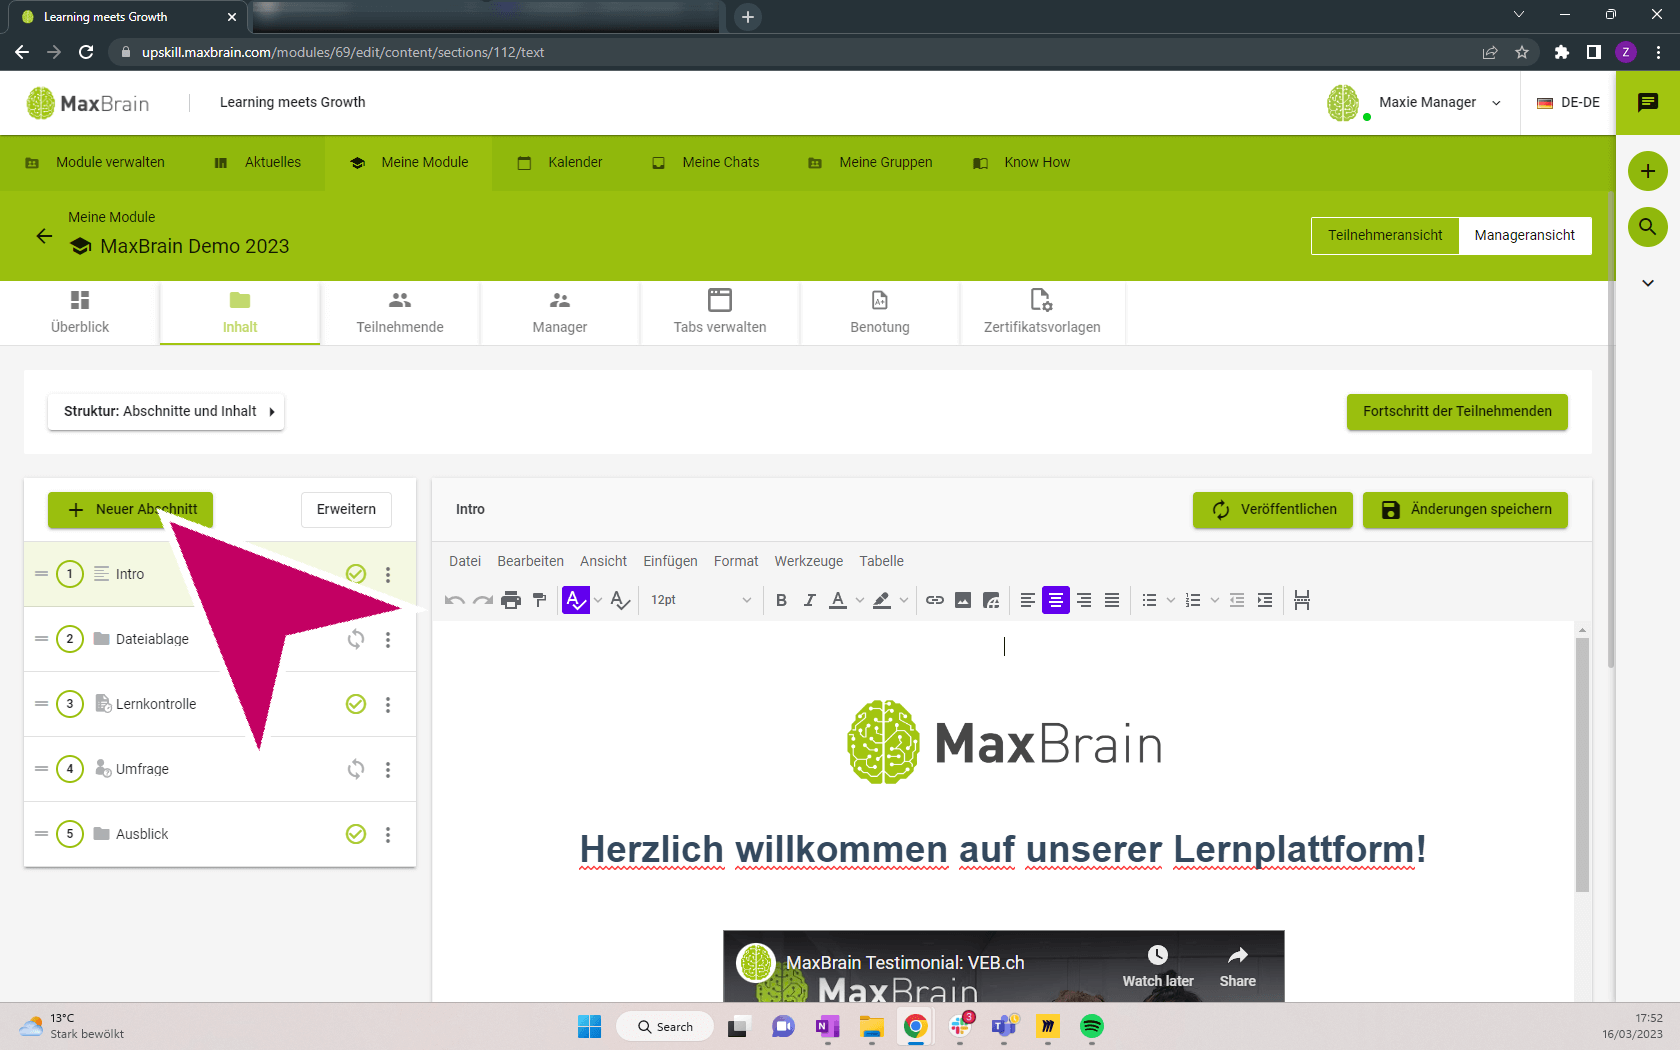The height and width of the screenshot is (1050, 1680).
Task: Click the insert image icon
Action: (963, 600)
